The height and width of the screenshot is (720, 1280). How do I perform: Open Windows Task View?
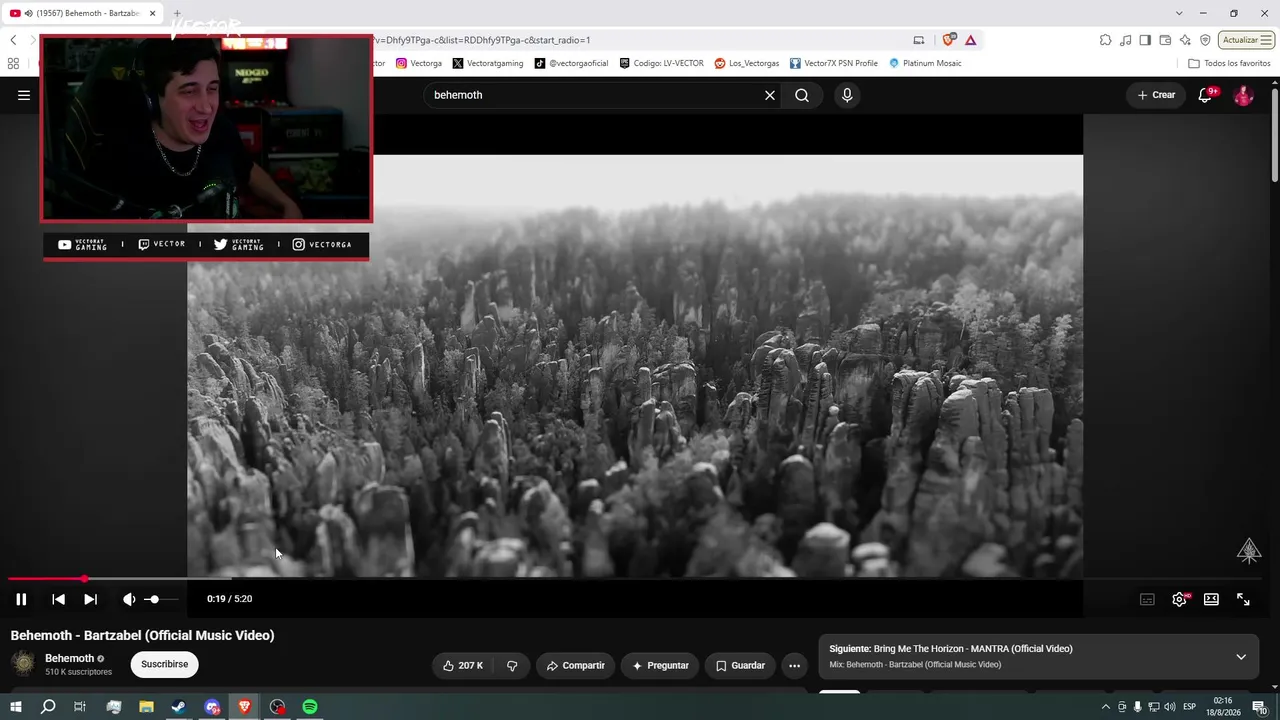(x=80, y=707)
